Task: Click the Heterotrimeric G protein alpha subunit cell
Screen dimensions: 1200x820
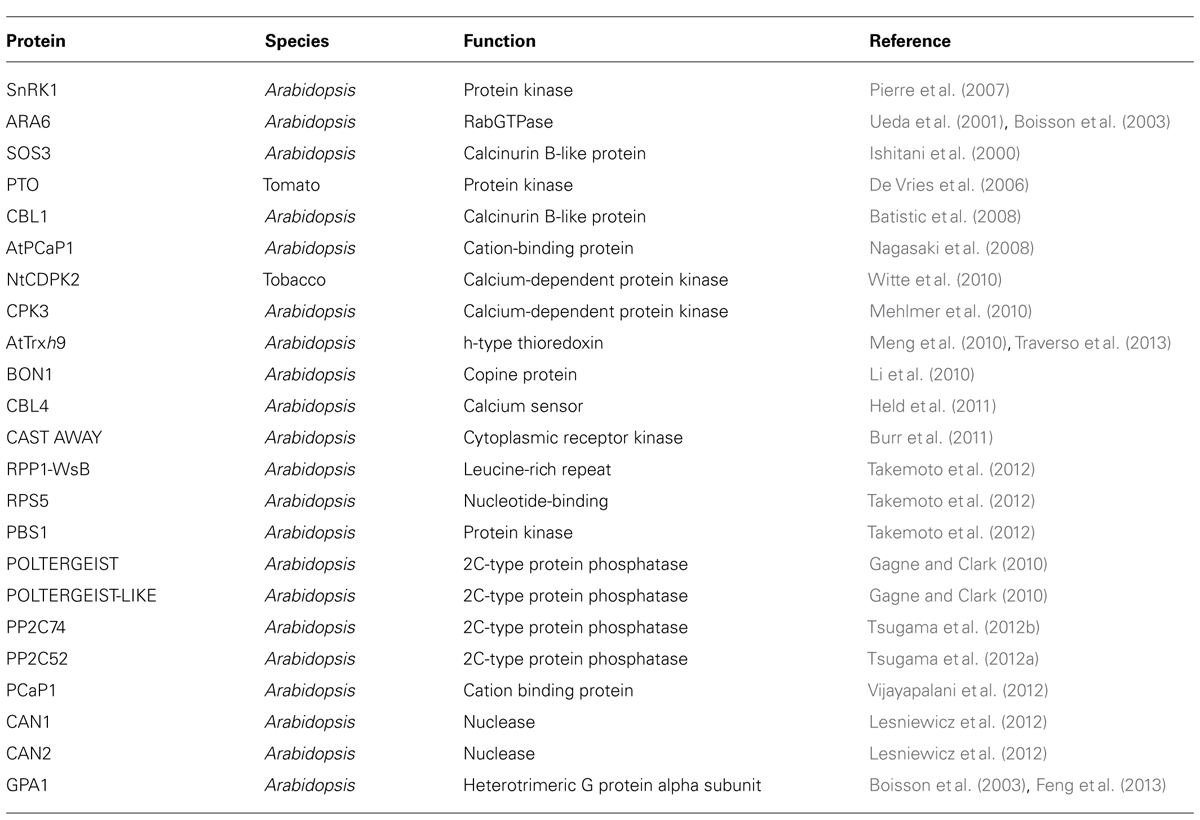Action: click(612, 786)
